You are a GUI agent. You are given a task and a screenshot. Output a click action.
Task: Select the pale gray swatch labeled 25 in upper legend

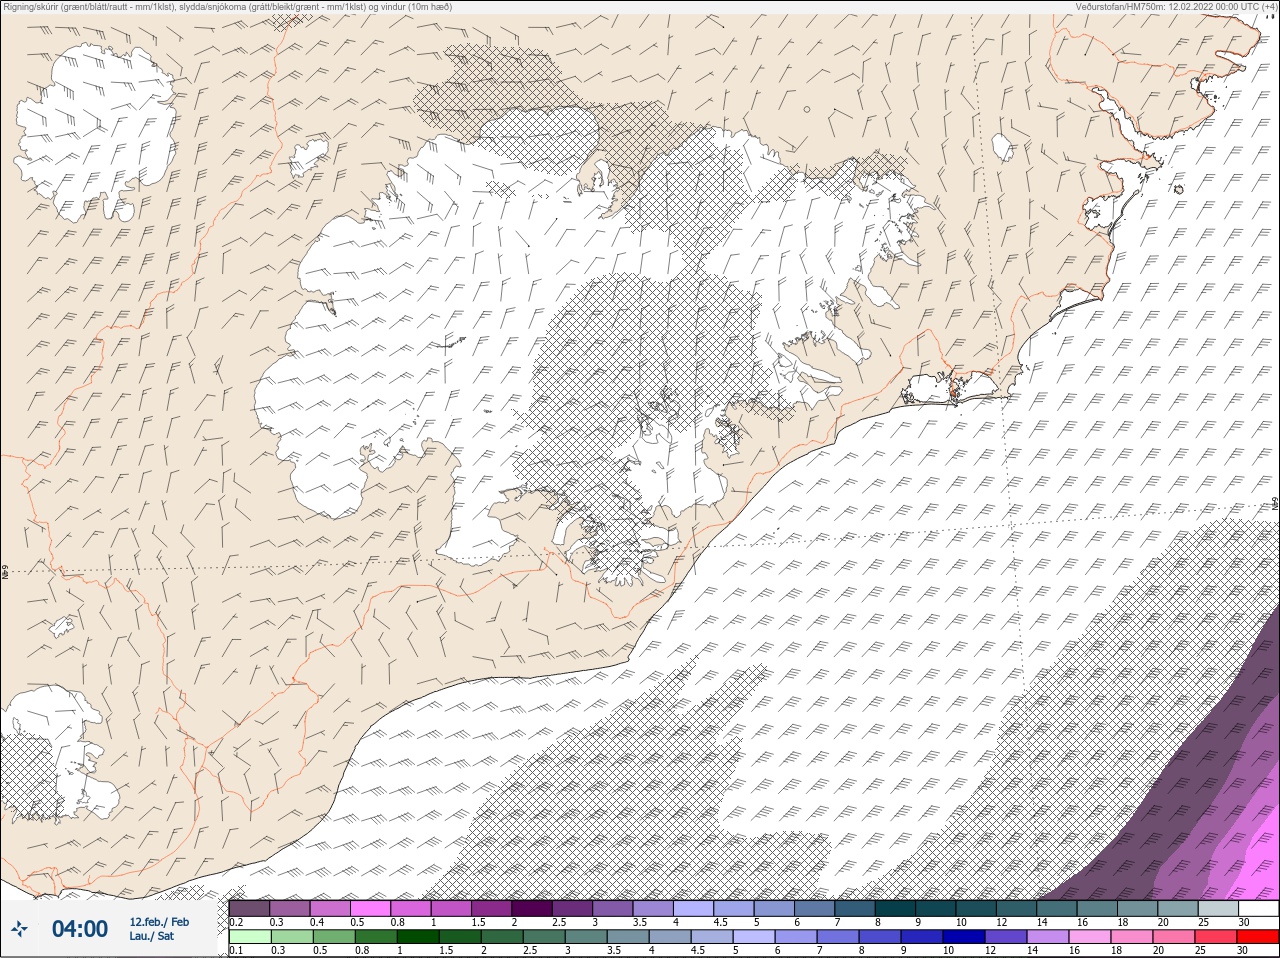pyautogui.click(x=1219, y=908)
